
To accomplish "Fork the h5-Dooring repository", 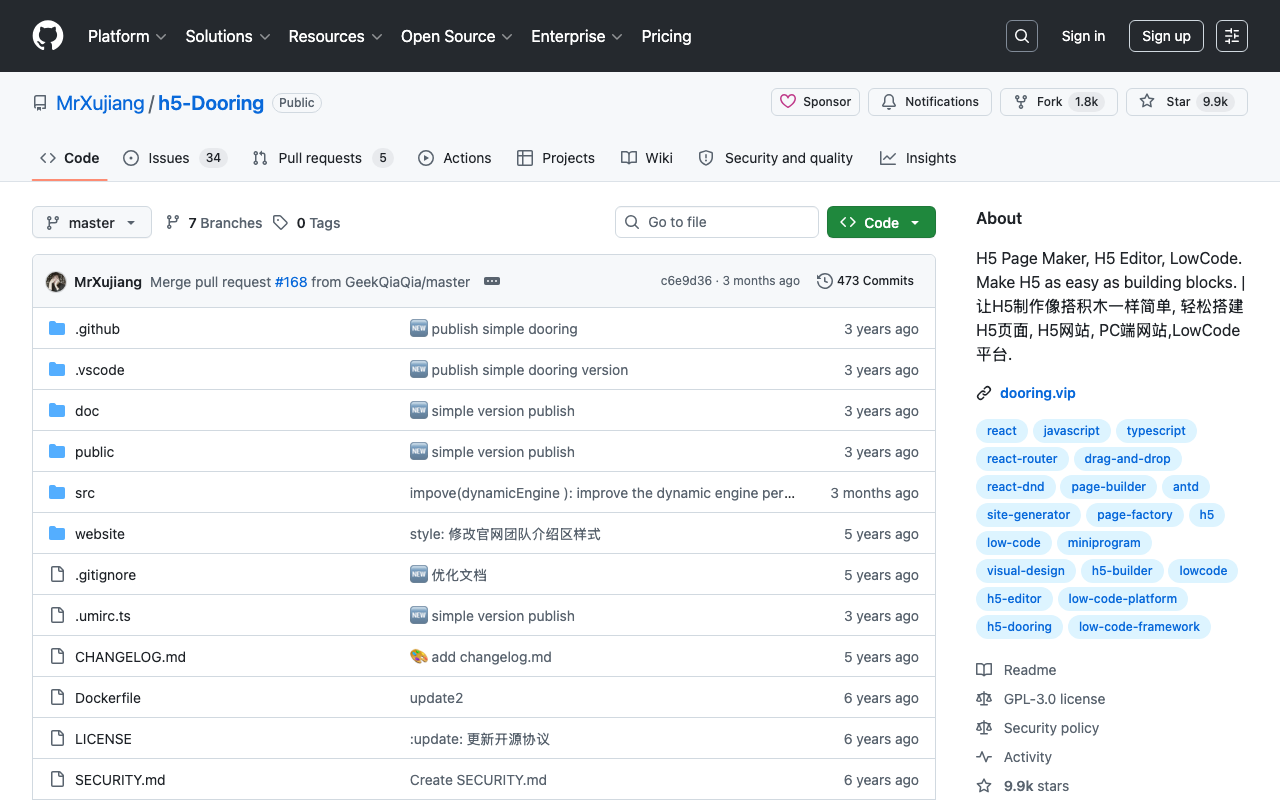I will [x=1058, y=102].
